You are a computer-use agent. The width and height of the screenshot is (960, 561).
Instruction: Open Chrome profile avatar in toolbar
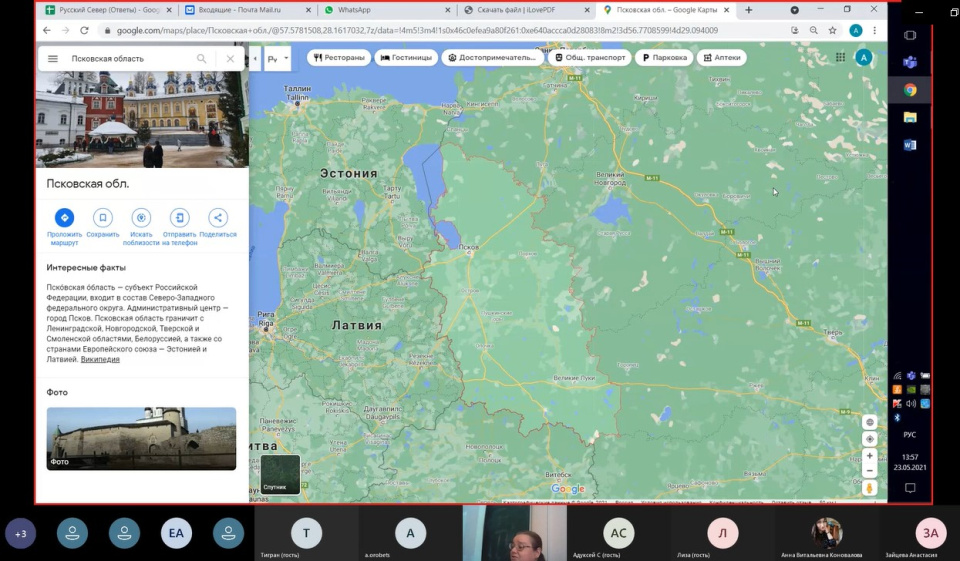(x=856, y=30)
